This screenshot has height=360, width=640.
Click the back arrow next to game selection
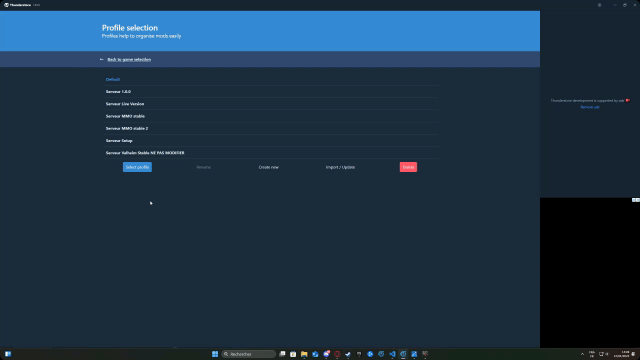pyautogui.click(x=102, y=60)
